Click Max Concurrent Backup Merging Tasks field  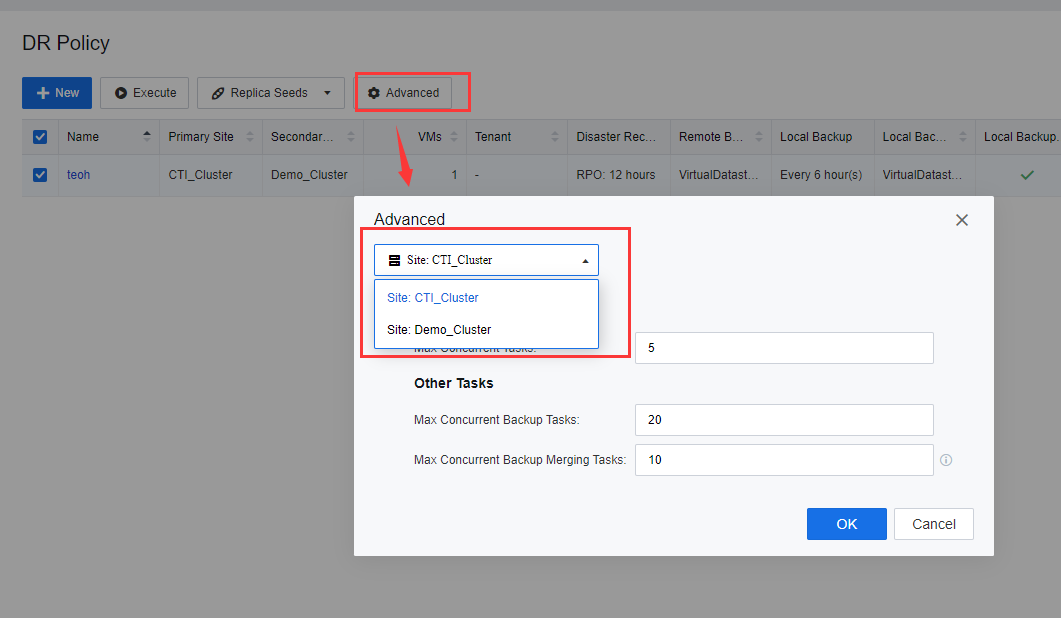pyautogui.click(x=783, y=460)
